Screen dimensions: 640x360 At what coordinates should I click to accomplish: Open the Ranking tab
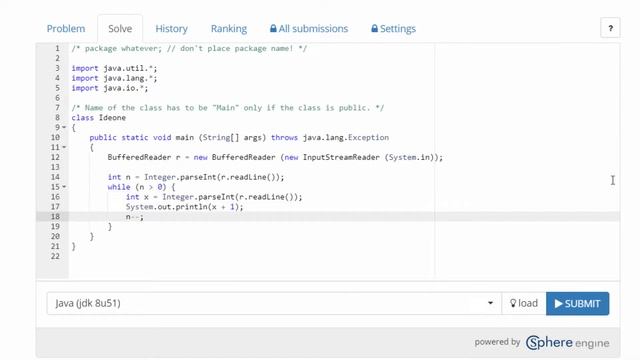click(x=229, y=29)
